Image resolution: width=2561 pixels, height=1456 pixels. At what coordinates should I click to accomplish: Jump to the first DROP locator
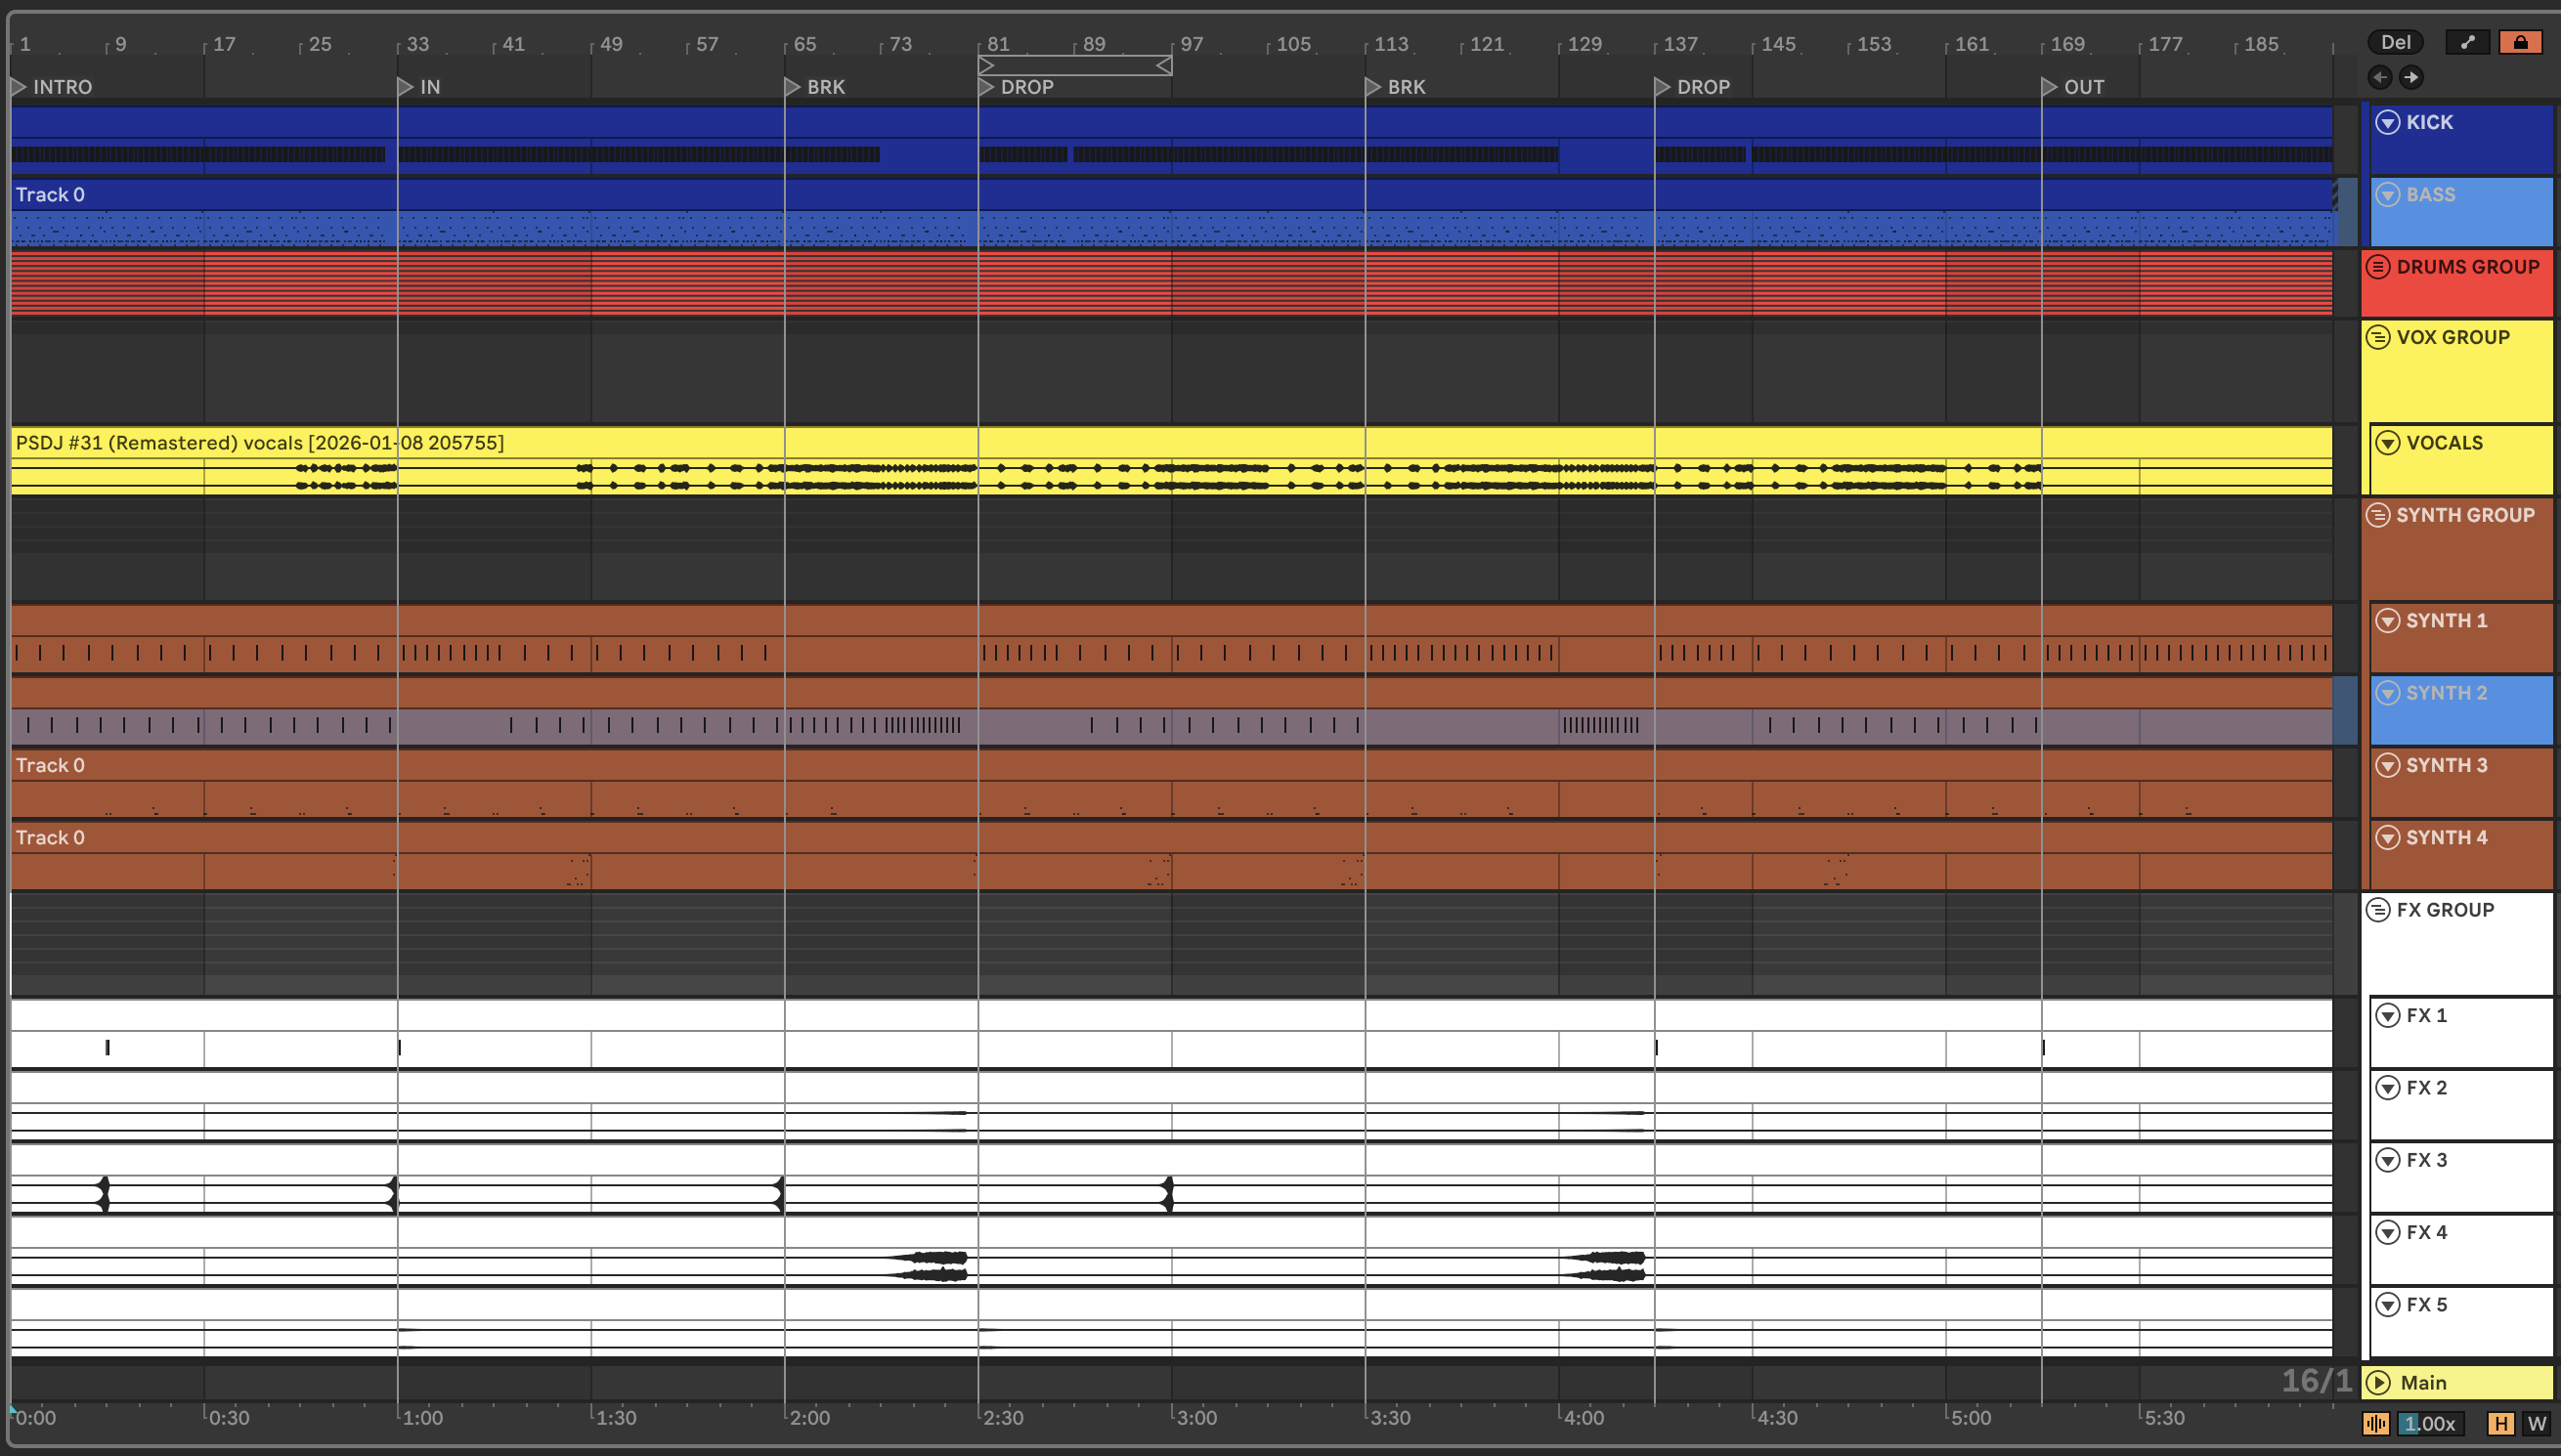[x=987, y=87]
